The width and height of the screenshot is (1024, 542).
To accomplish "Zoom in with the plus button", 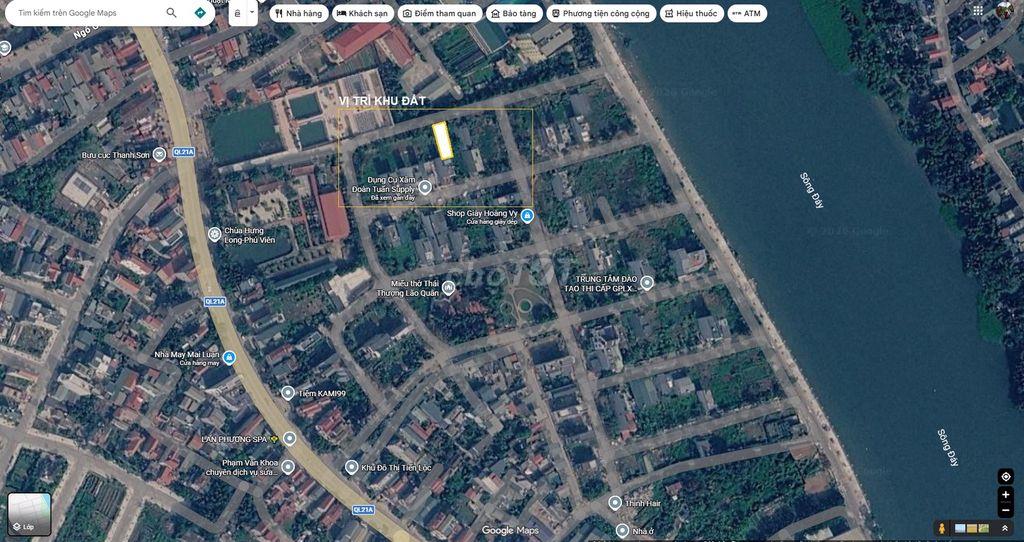I will tap(1006, 495).
